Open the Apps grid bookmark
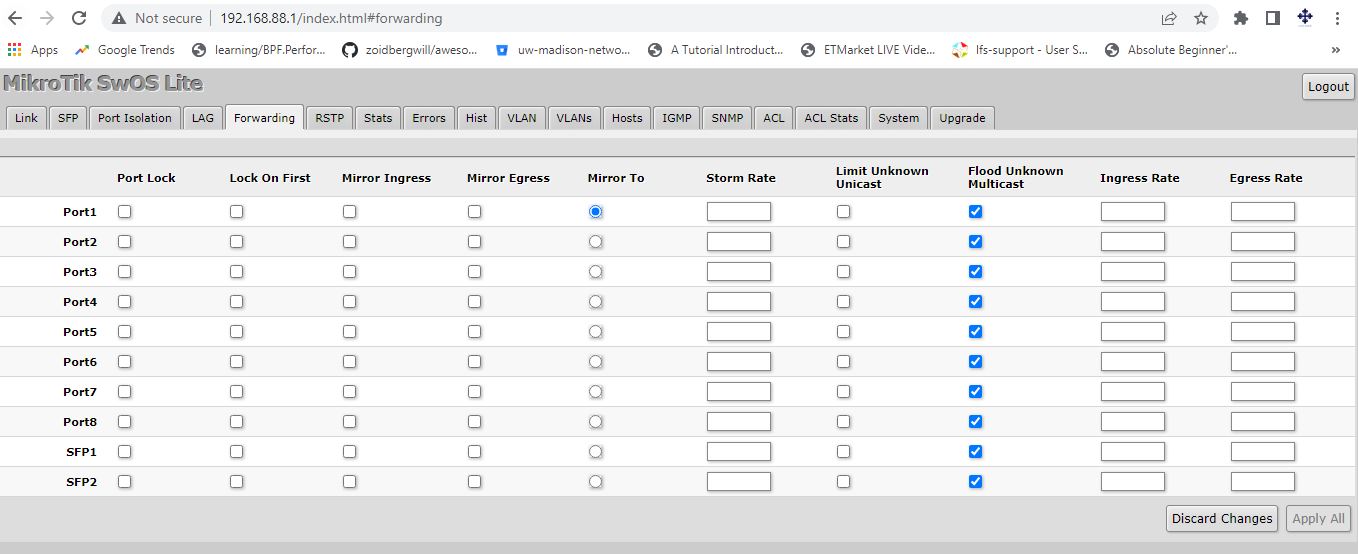 click(x=33, y=49)
